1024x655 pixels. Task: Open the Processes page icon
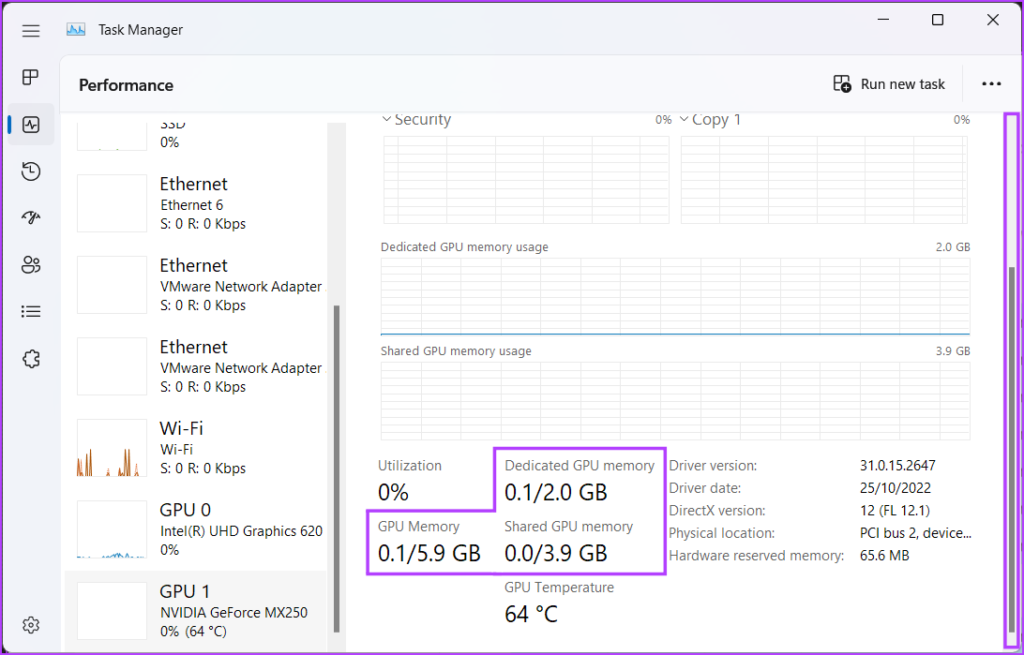coord(31,77)
